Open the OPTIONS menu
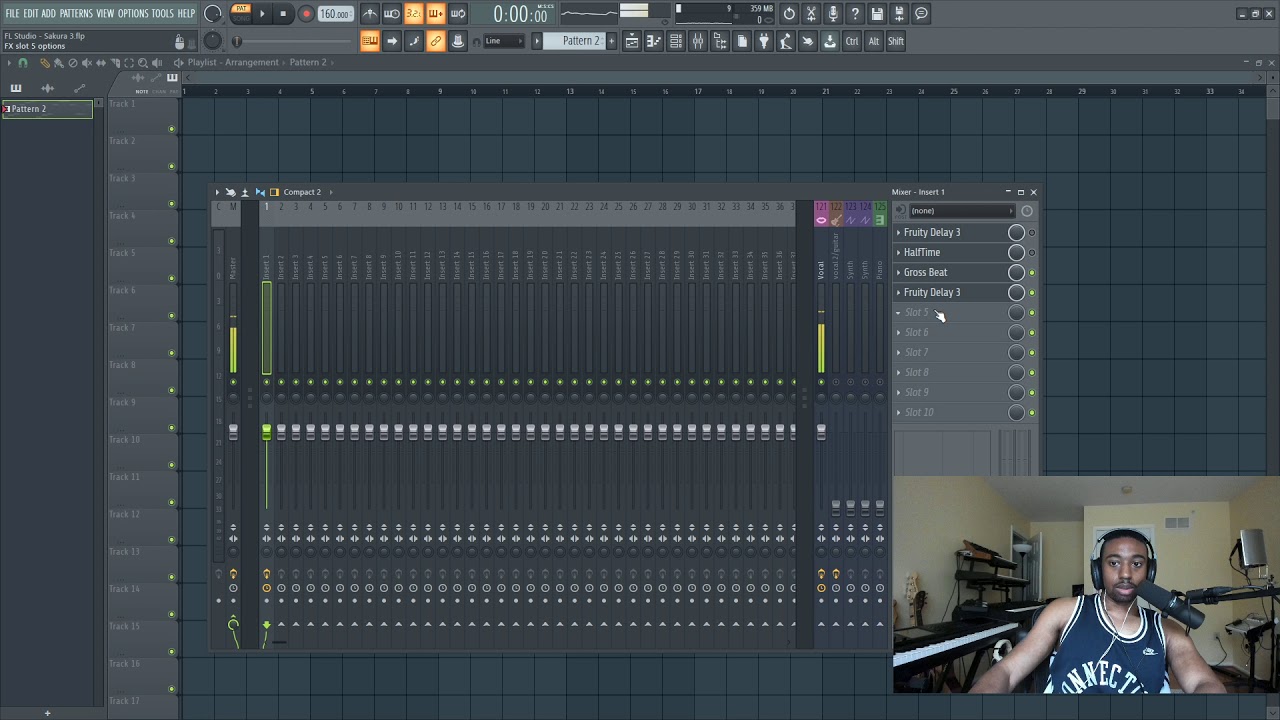Screen dimensions: 1280x720 coord(133,13)
